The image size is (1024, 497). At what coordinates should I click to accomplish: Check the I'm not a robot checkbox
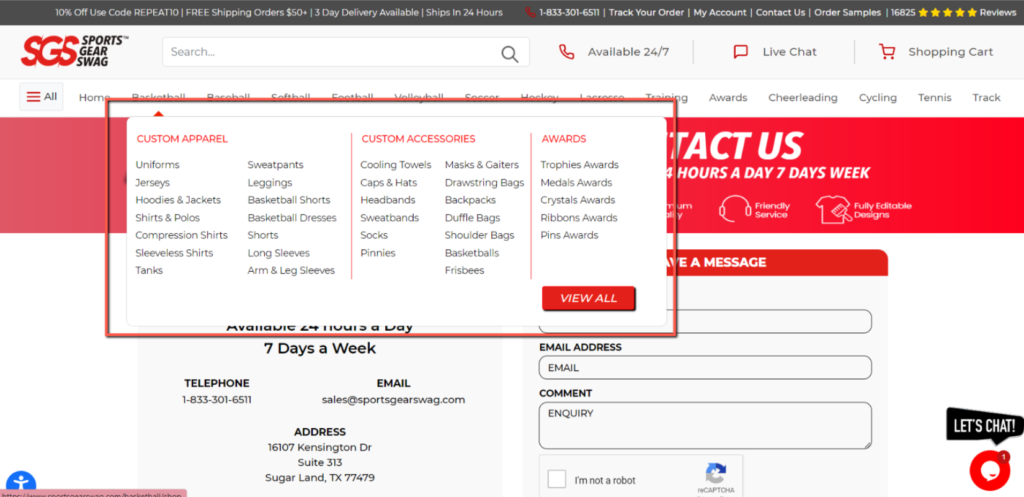[557, 479]
